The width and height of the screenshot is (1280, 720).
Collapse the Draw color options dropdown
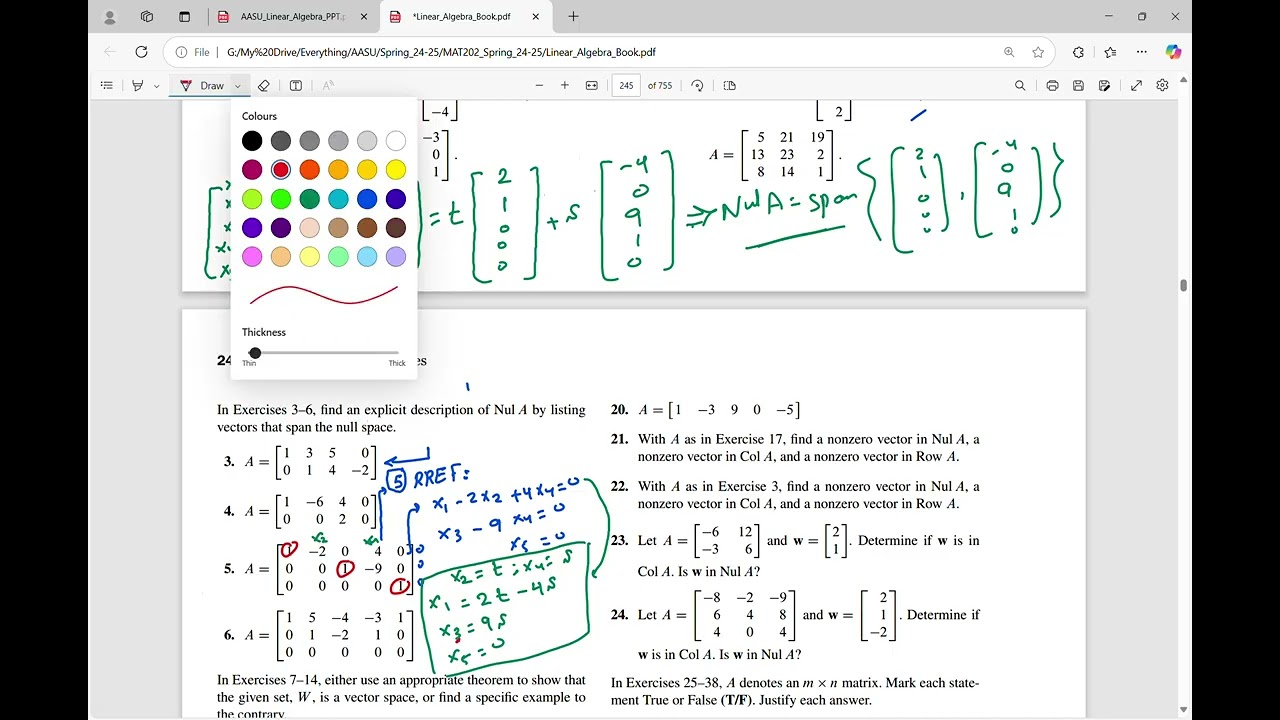[238, 86]
